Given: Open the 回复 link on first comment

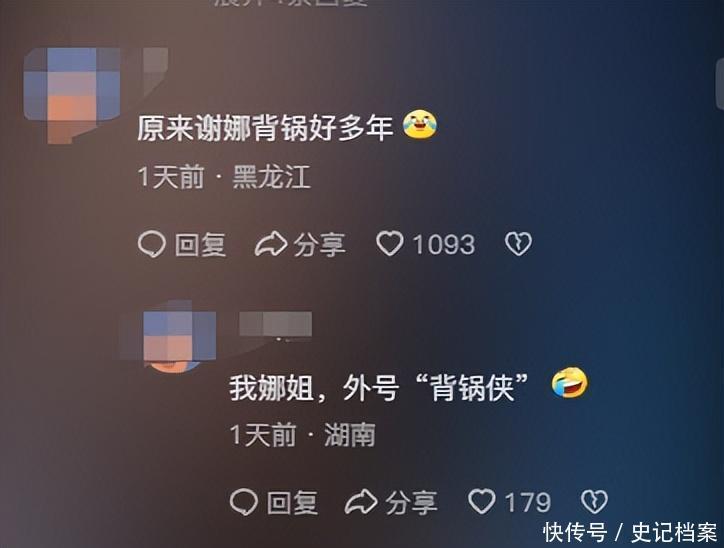Looking at the screenshot, I should tap(200, 244).
